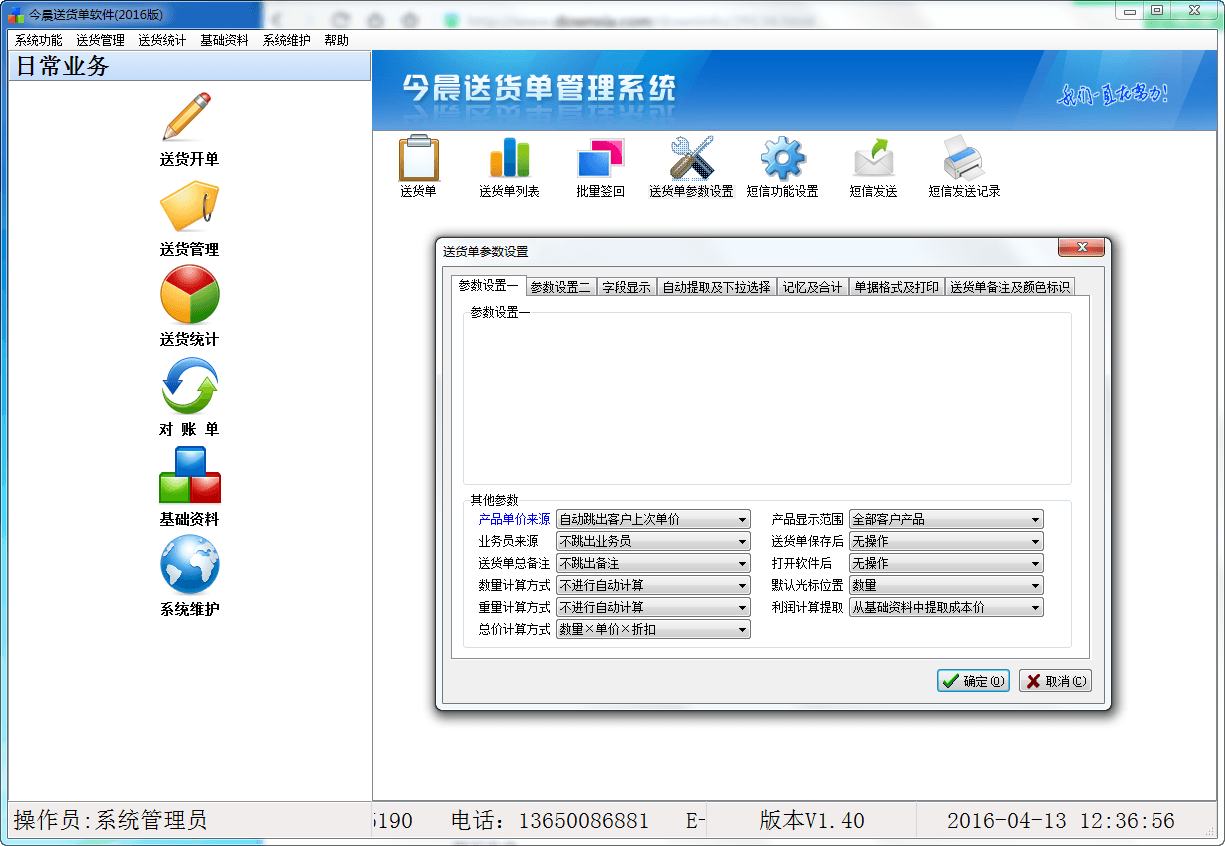Open 系统维护 globe icon

coord(189,565)
